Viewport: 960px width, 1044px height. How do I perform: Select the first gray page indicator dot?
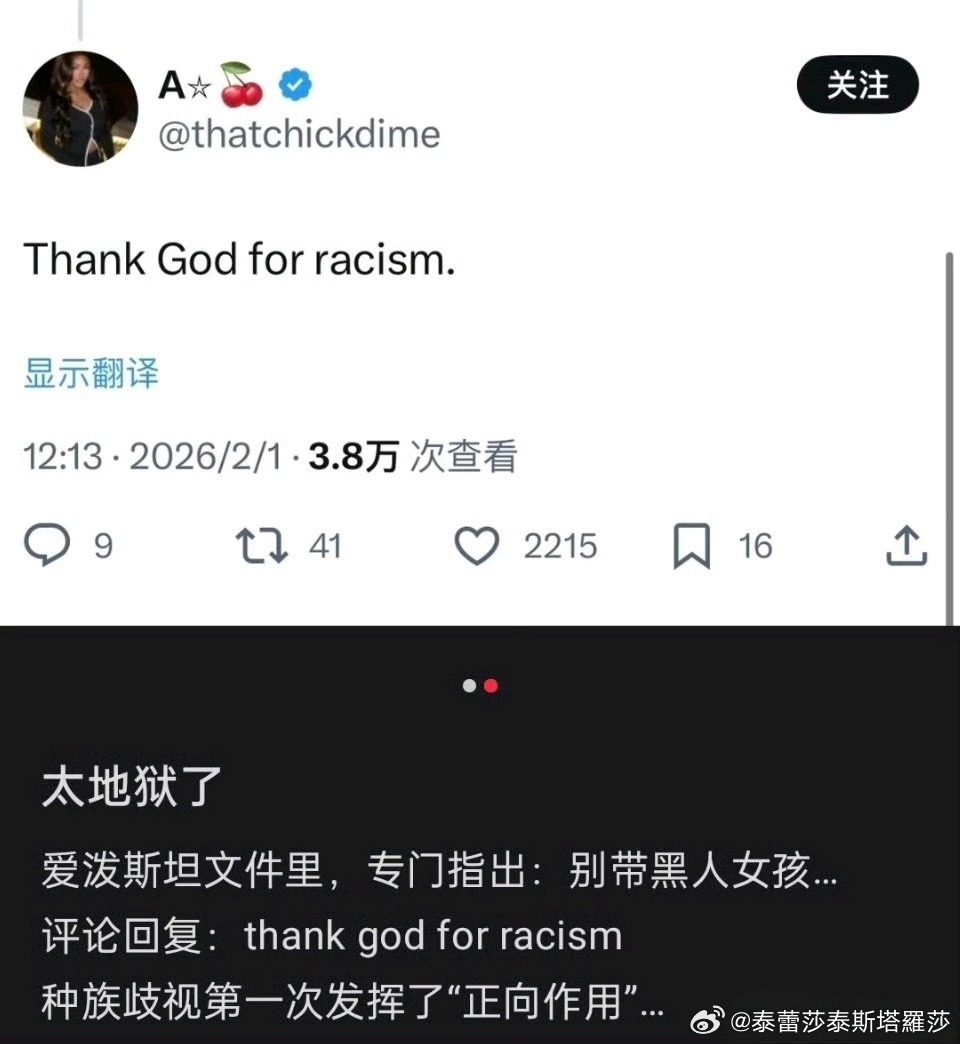[469, 686]
